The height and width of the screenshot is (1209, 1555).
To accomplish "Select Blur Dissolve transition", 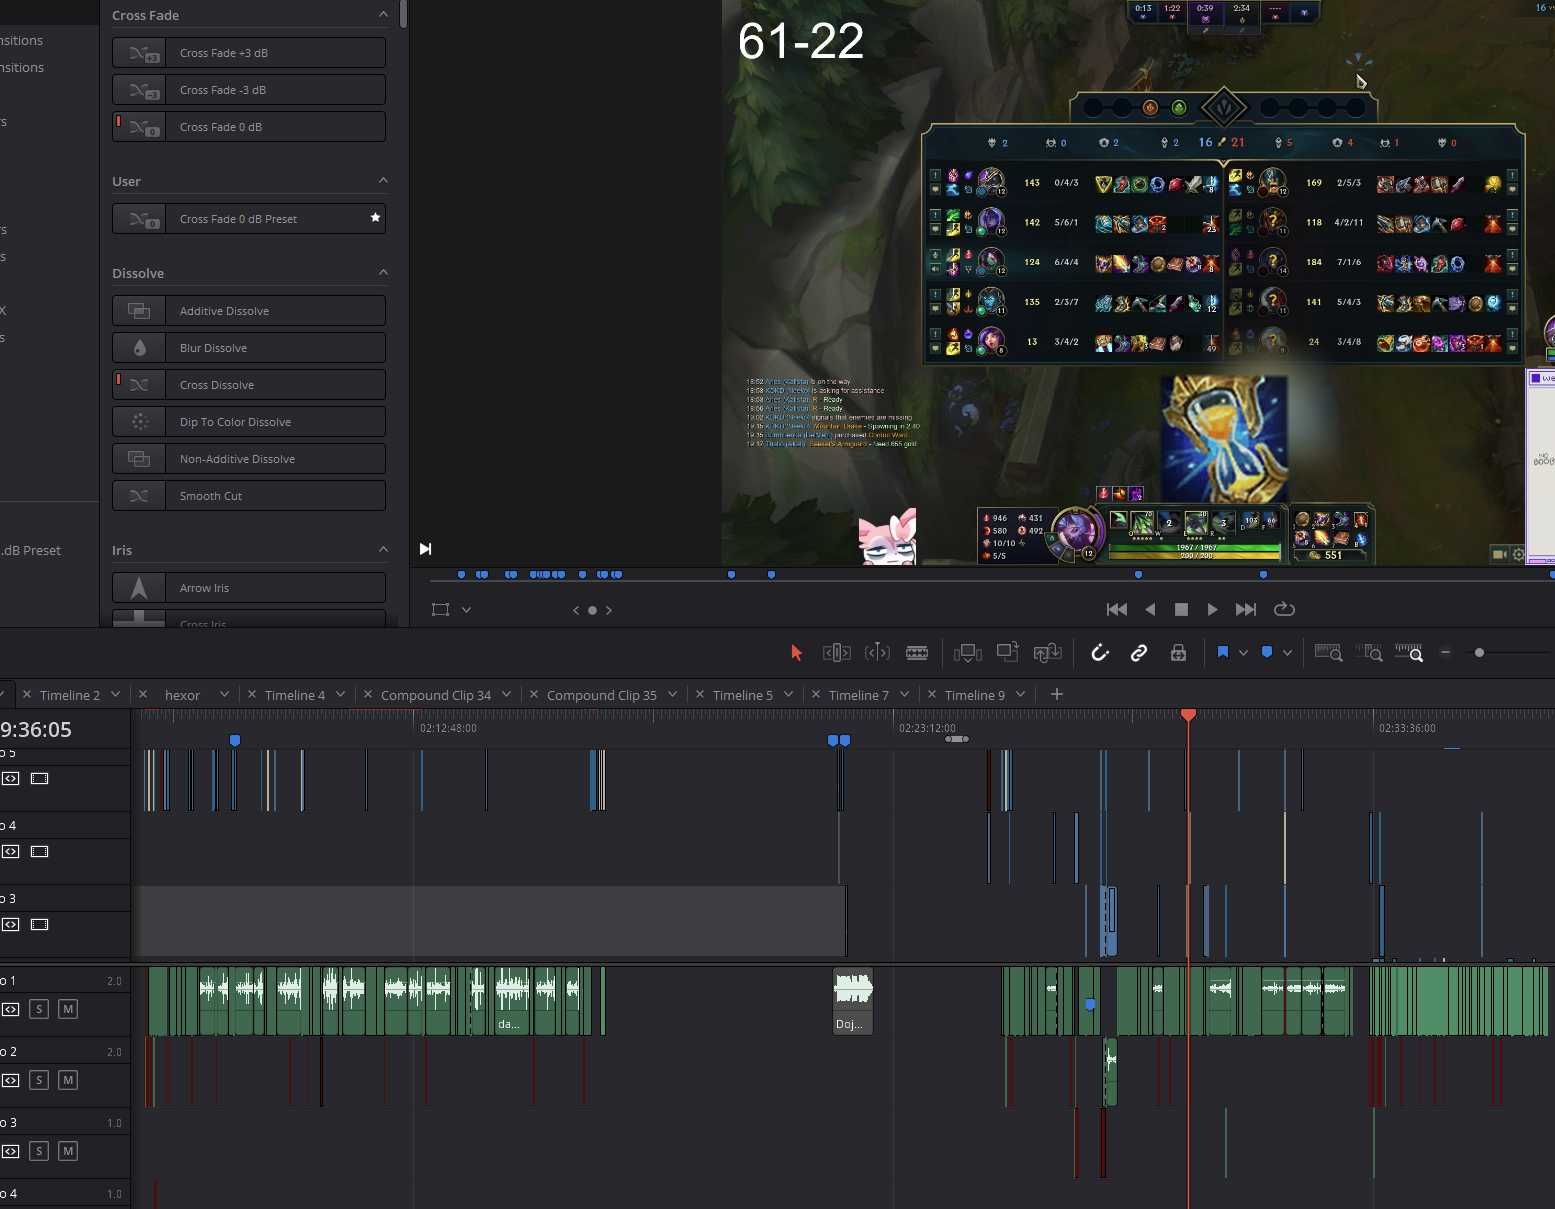I will (249, 348).
